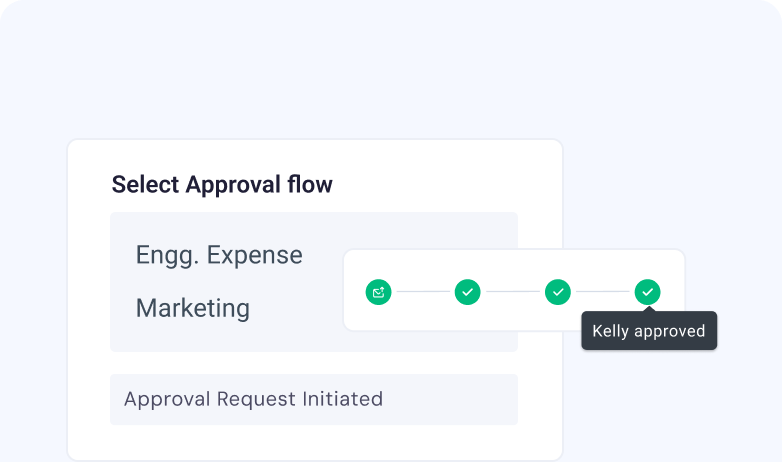
Task: Click the Approval Request Initiated field
Action: point(313,399)
